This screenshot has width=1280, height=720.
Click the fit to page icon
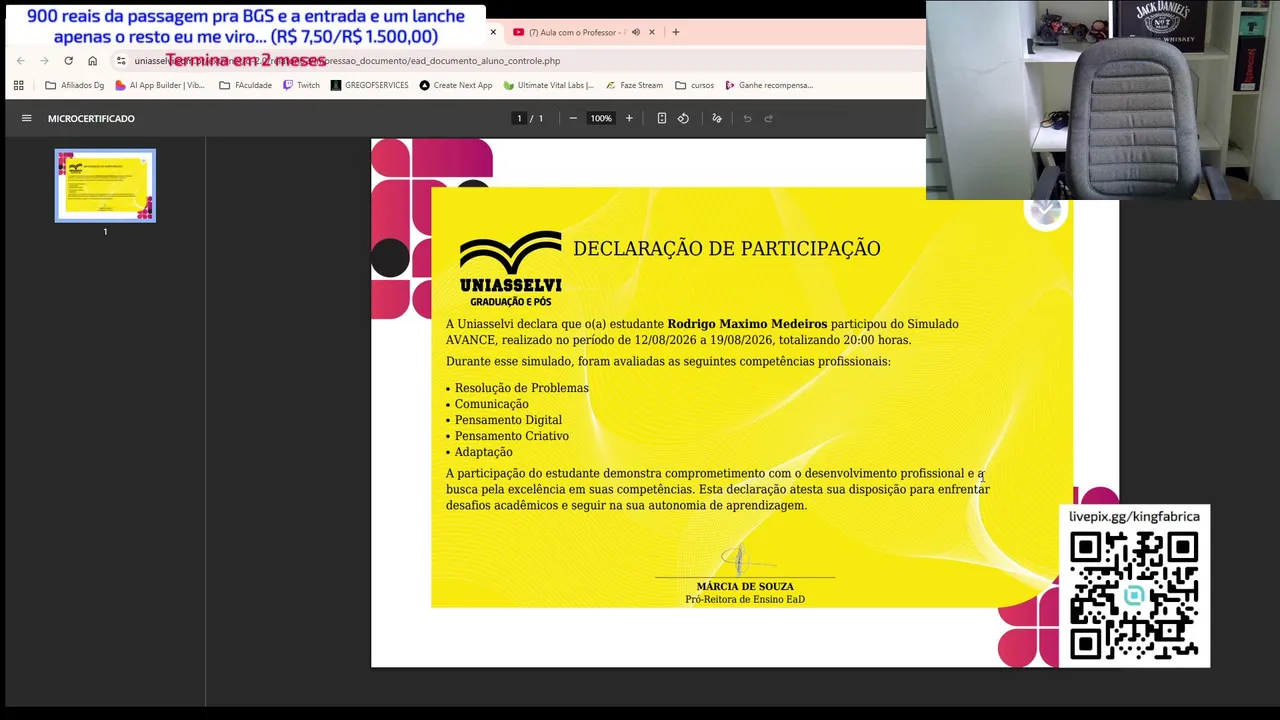click(661, 118)
